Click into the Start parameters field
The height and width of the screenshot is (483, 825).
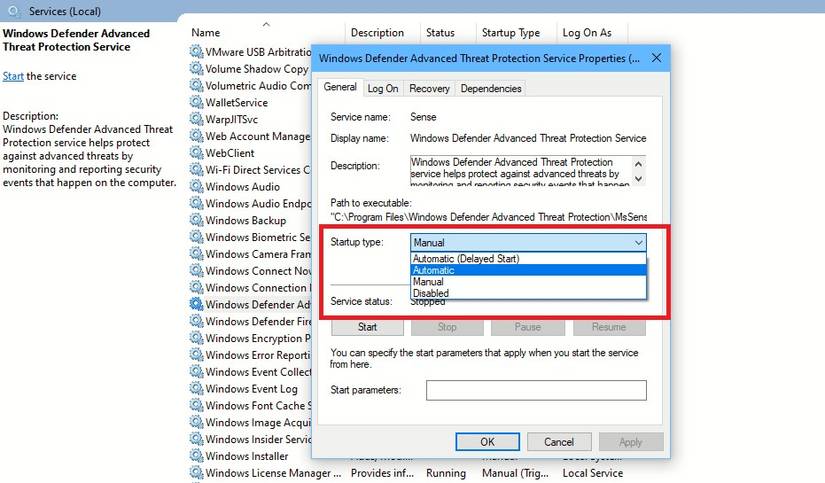[x=536, y=390]
